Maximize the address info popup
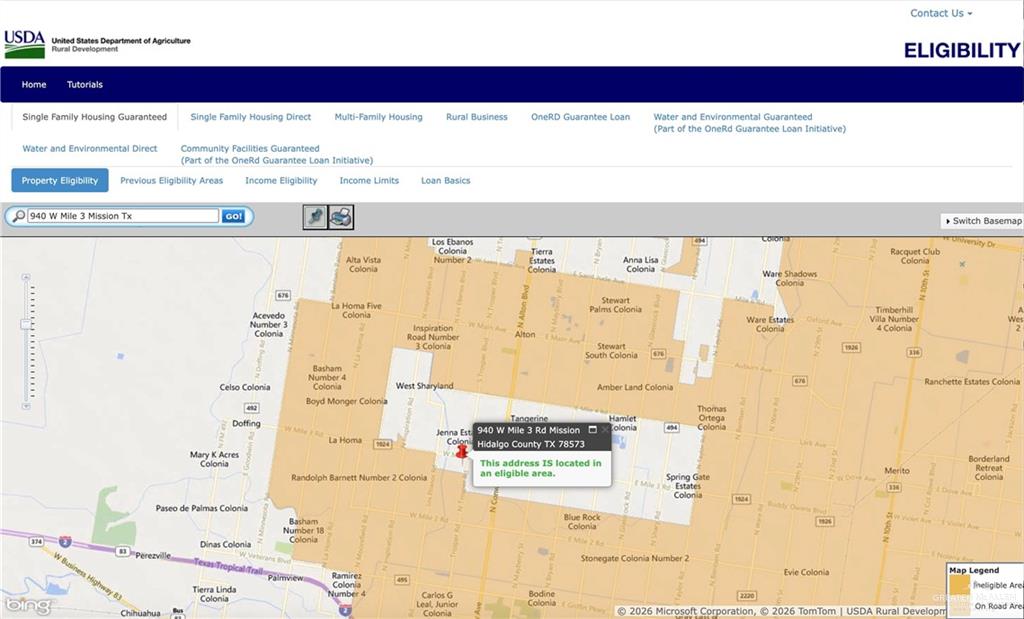The height and width of the screenshot is (619, 1024). (592, 430)
